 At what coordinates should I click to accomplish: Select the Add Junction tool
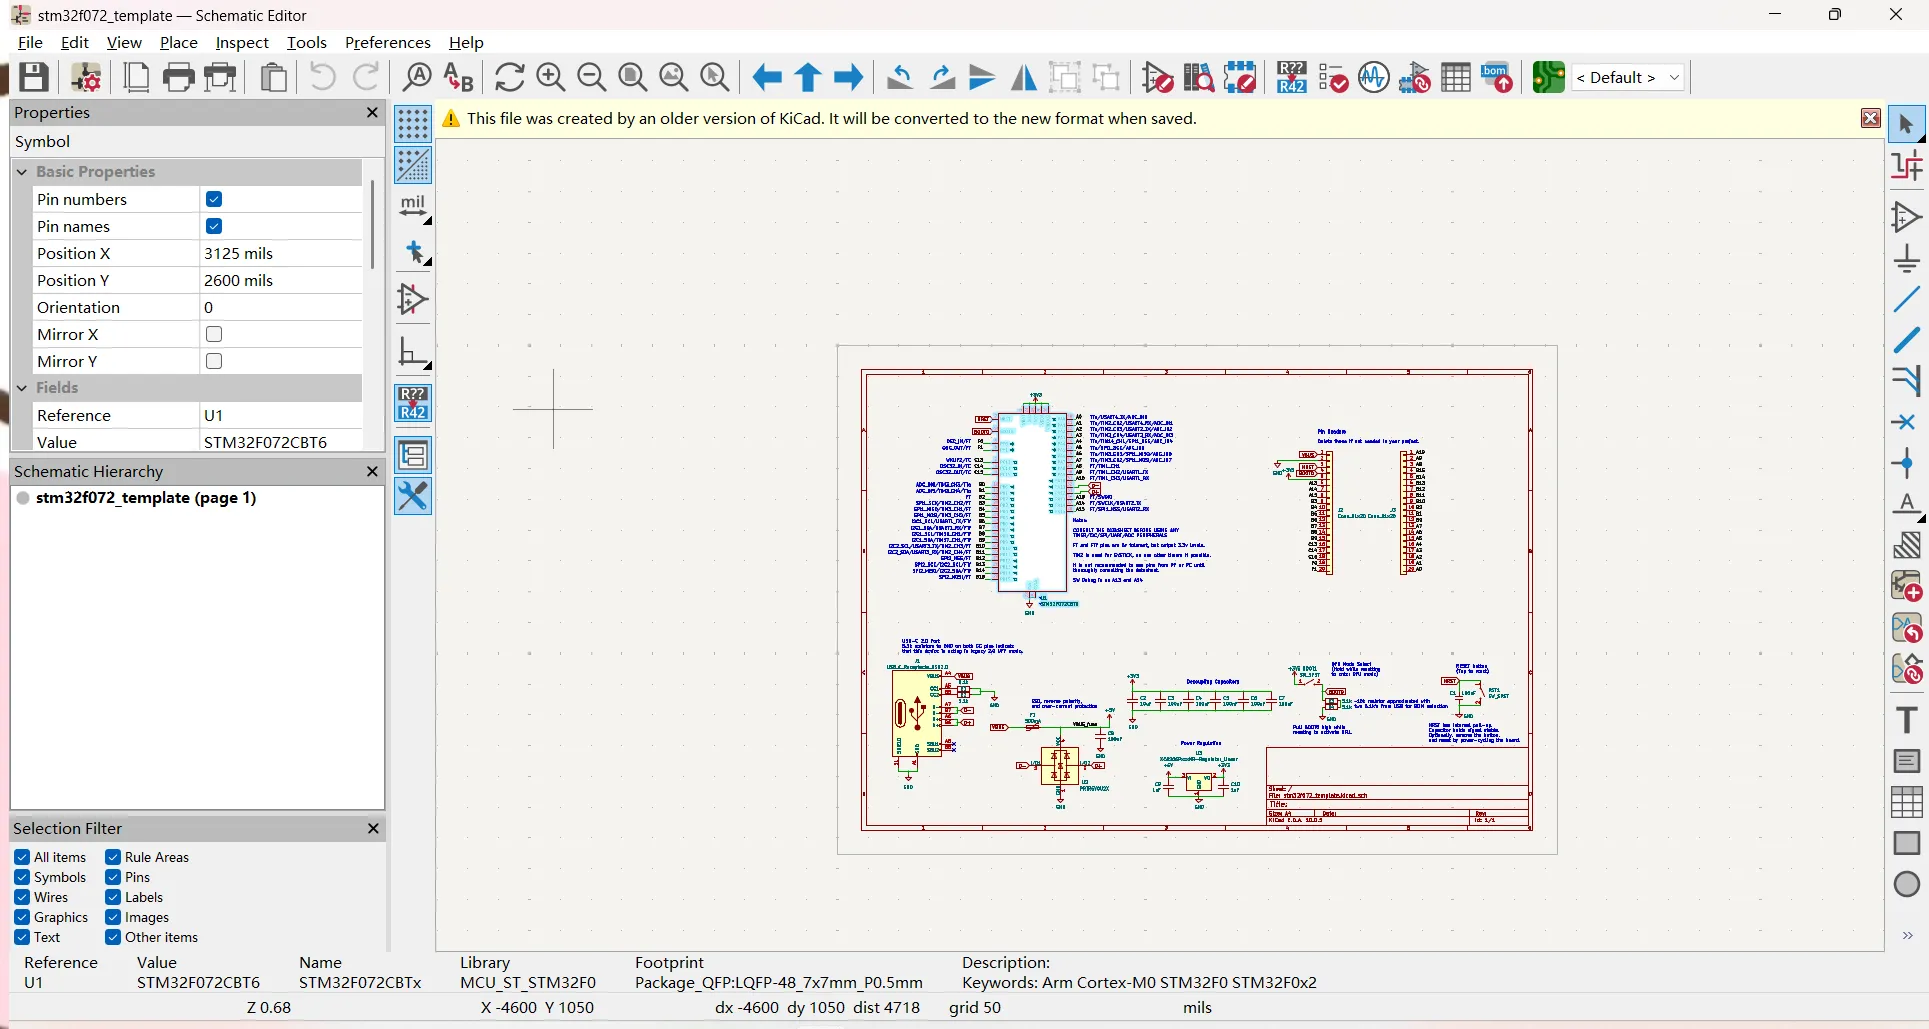pyautogui.click(x=1907, y=463)
